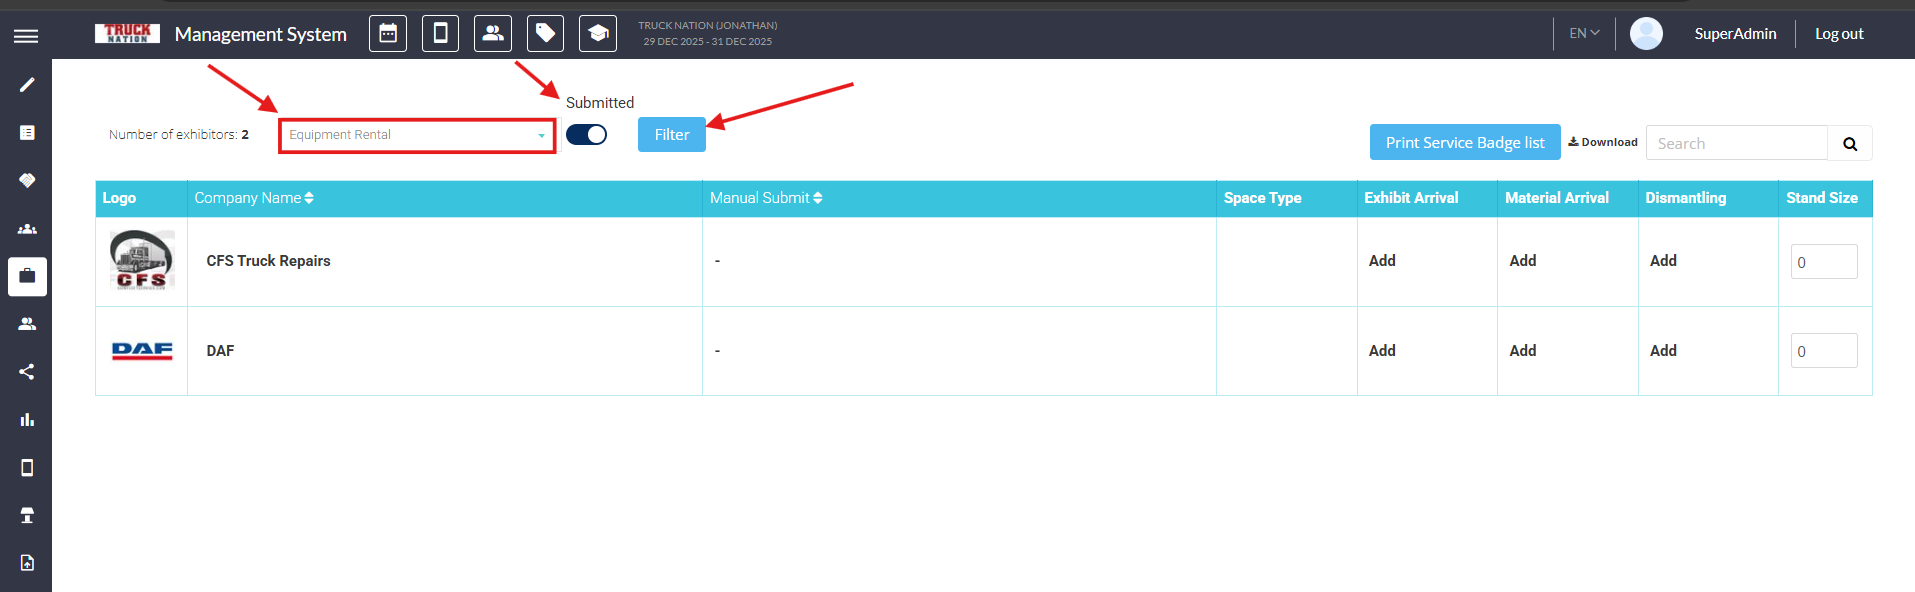Click the graduation cap icon
Viewport: 1915px width, 592px height.
(x=597, y=34)
